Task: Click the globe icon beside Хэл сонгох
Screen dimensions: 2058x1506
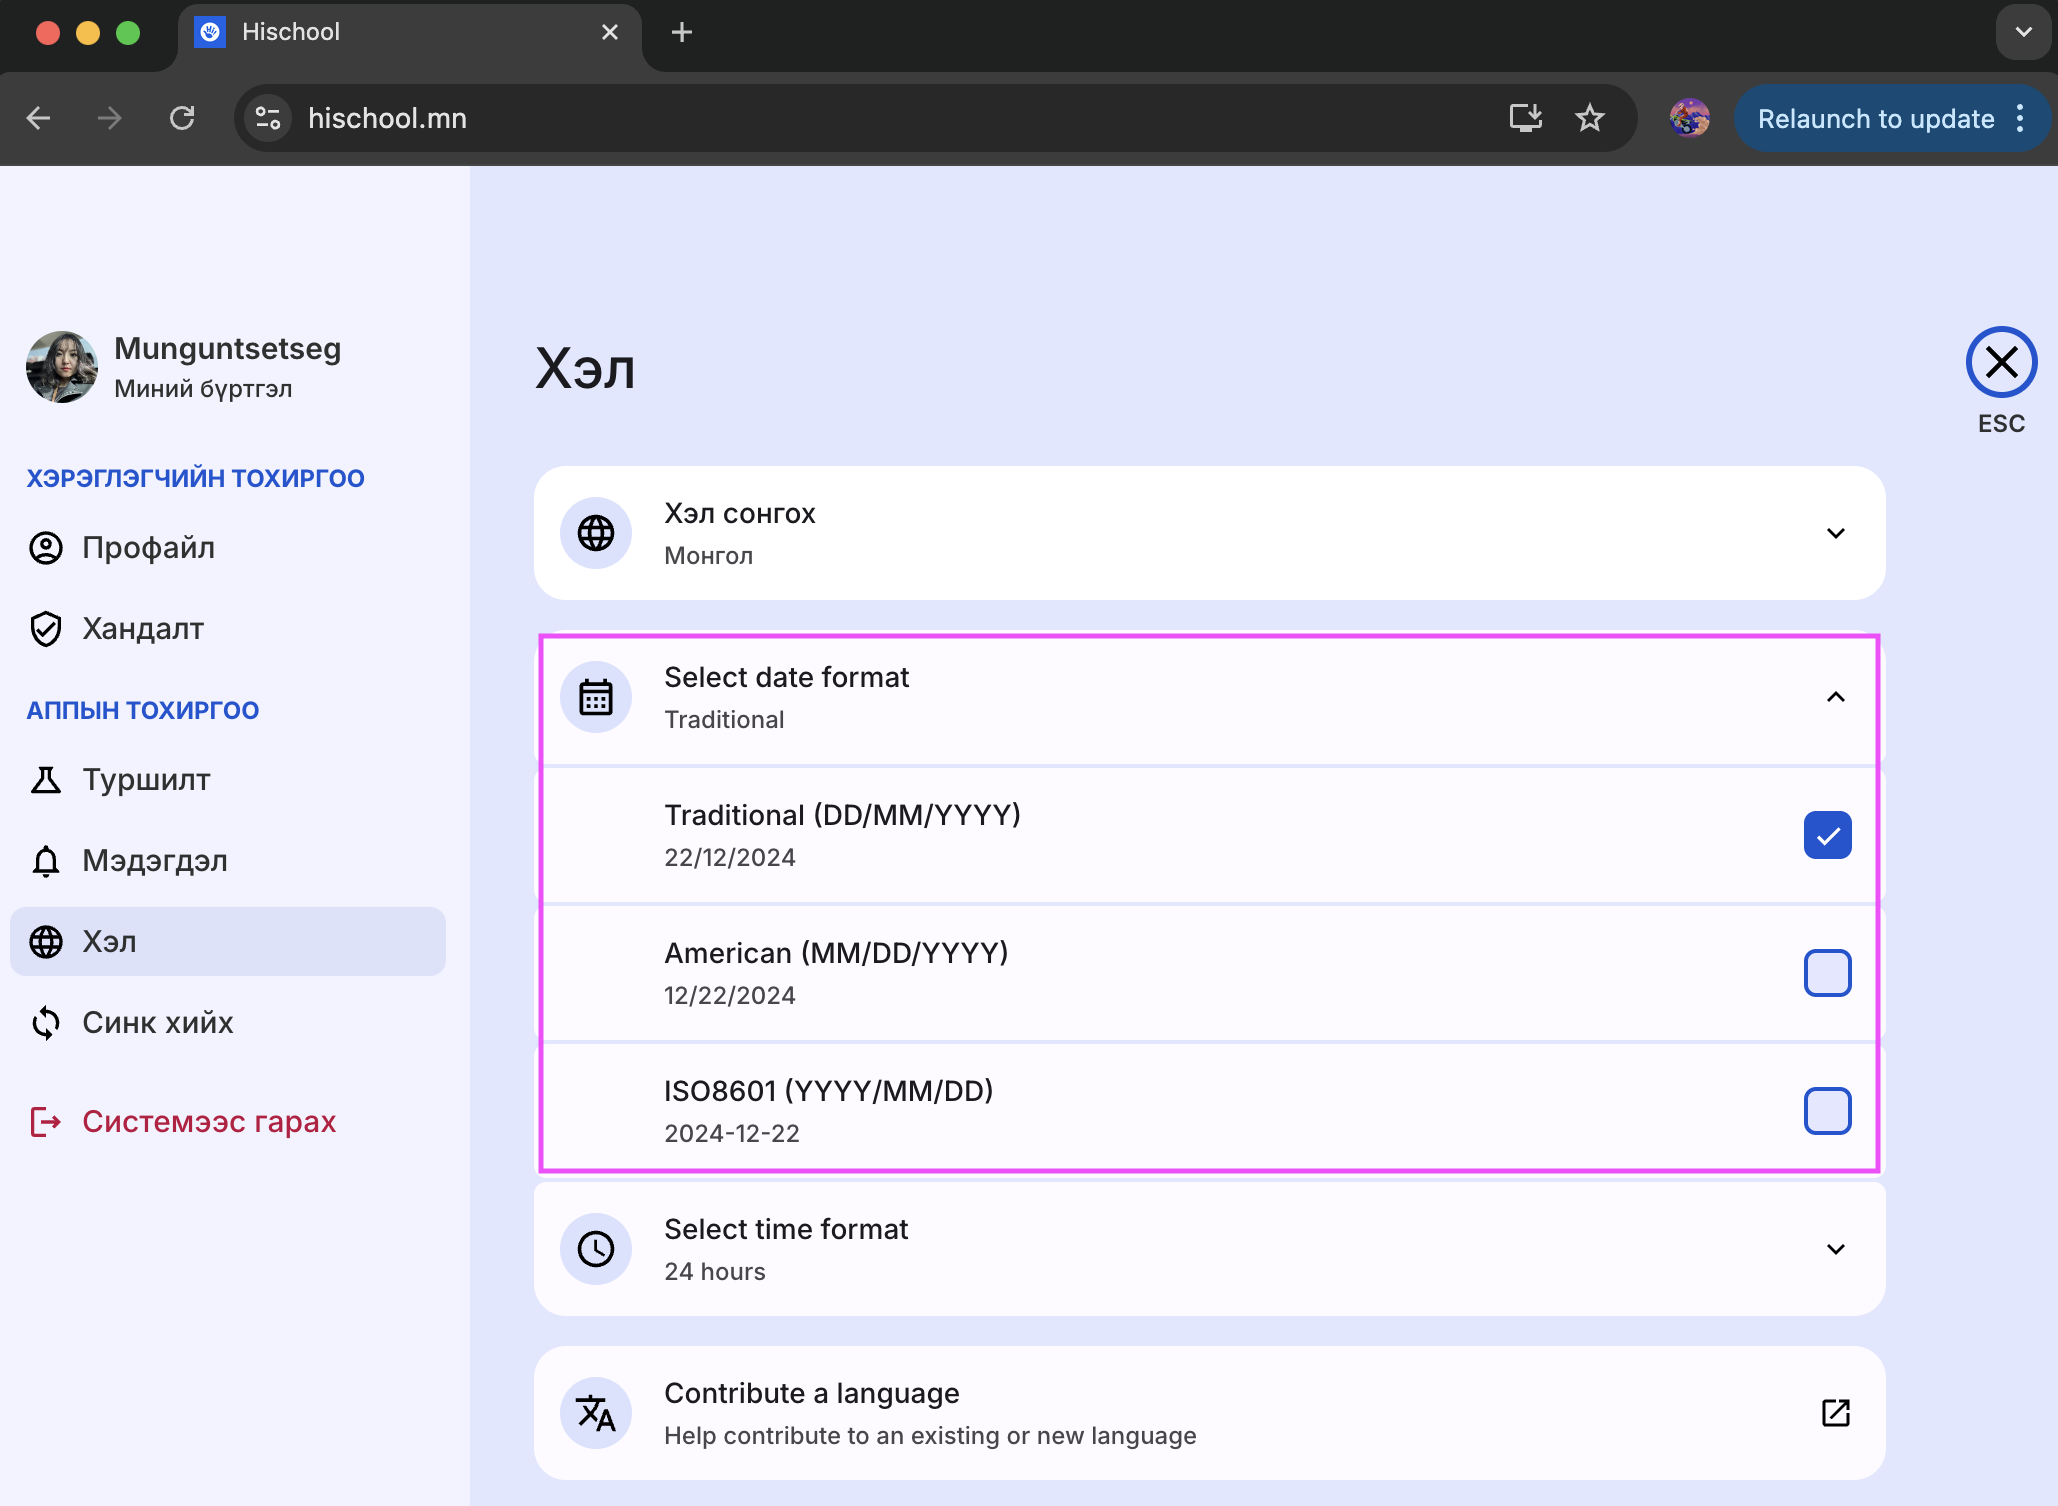Action: 596,533
